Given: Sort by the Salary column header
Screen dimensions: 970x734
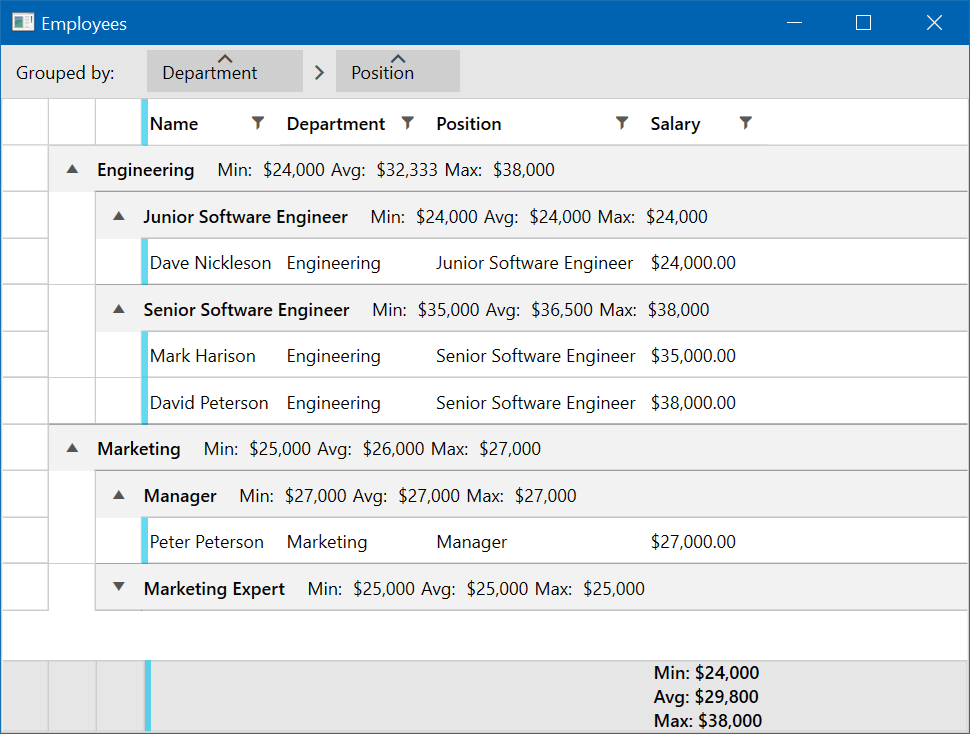Looking at the screenshot, I should [676, 124].
